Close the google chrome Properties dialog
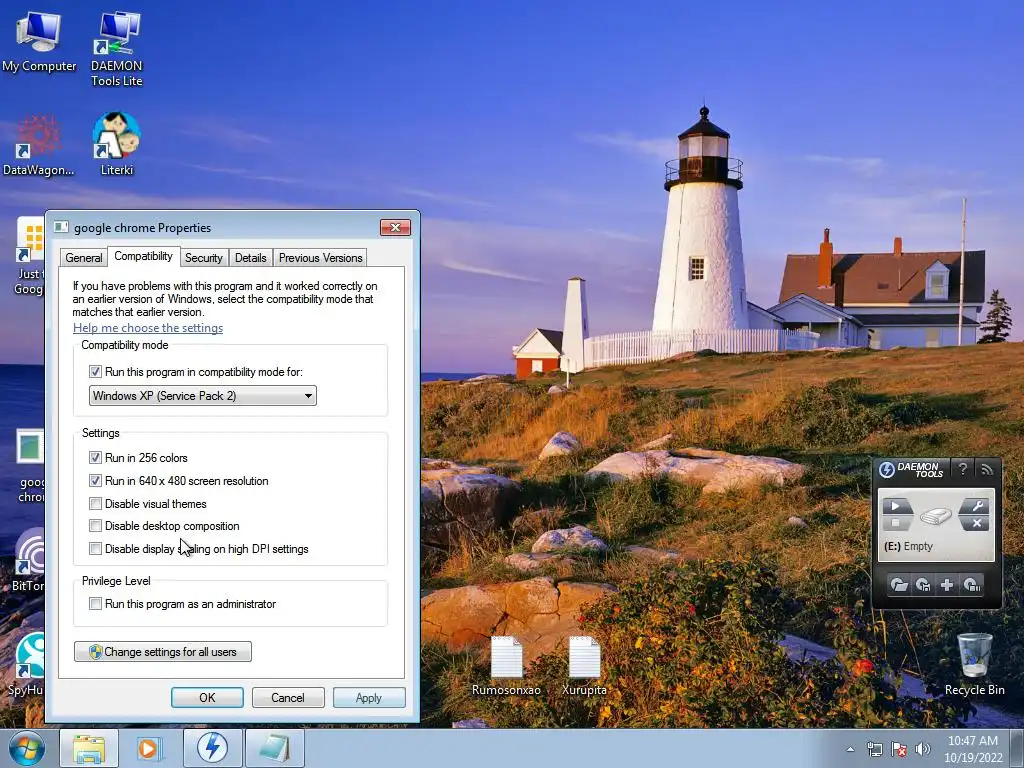Image resolution: width=1024 pixels, height=768 pixels. click(395, 227)
